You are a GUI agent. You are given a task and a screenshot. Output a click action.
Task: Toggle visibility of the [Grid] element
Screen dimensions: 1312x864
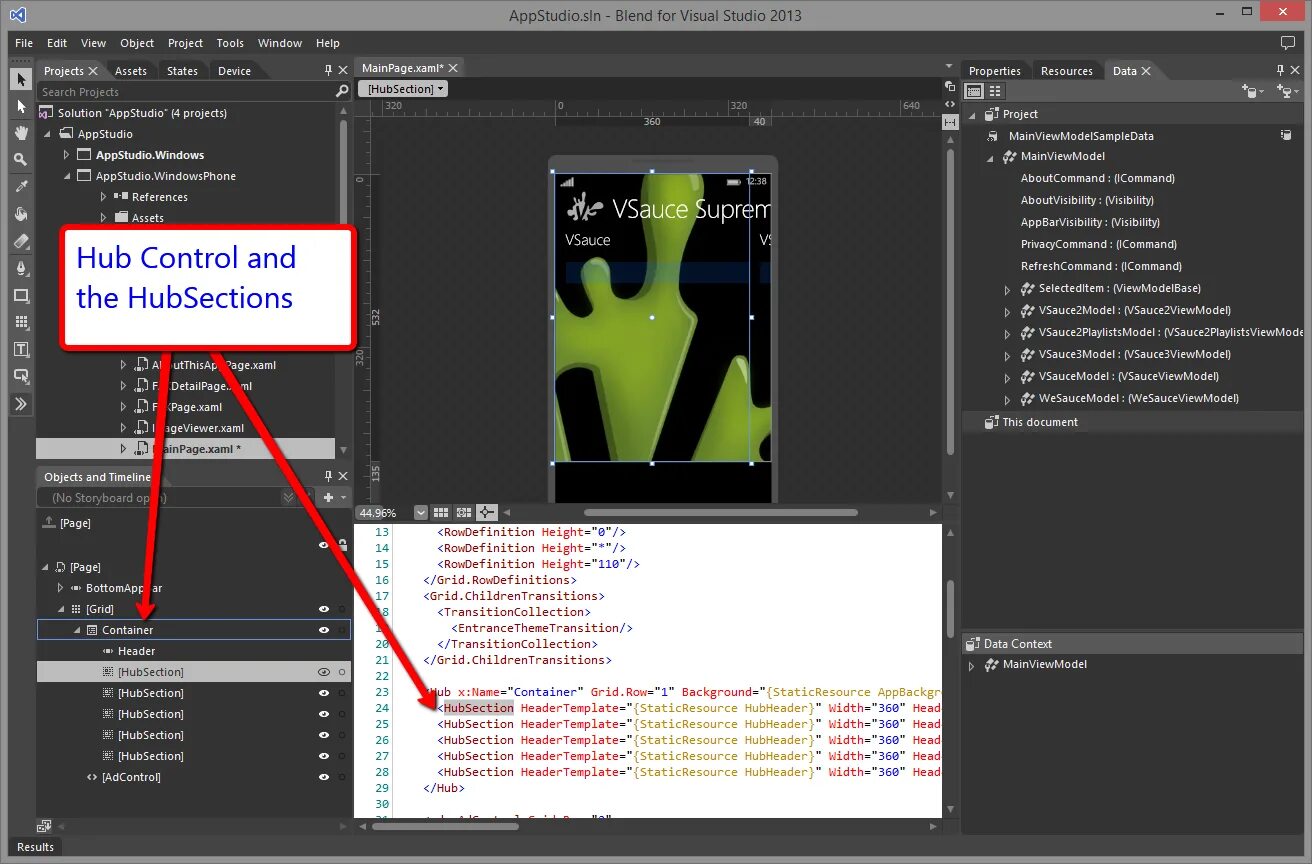tap(324, 609)
